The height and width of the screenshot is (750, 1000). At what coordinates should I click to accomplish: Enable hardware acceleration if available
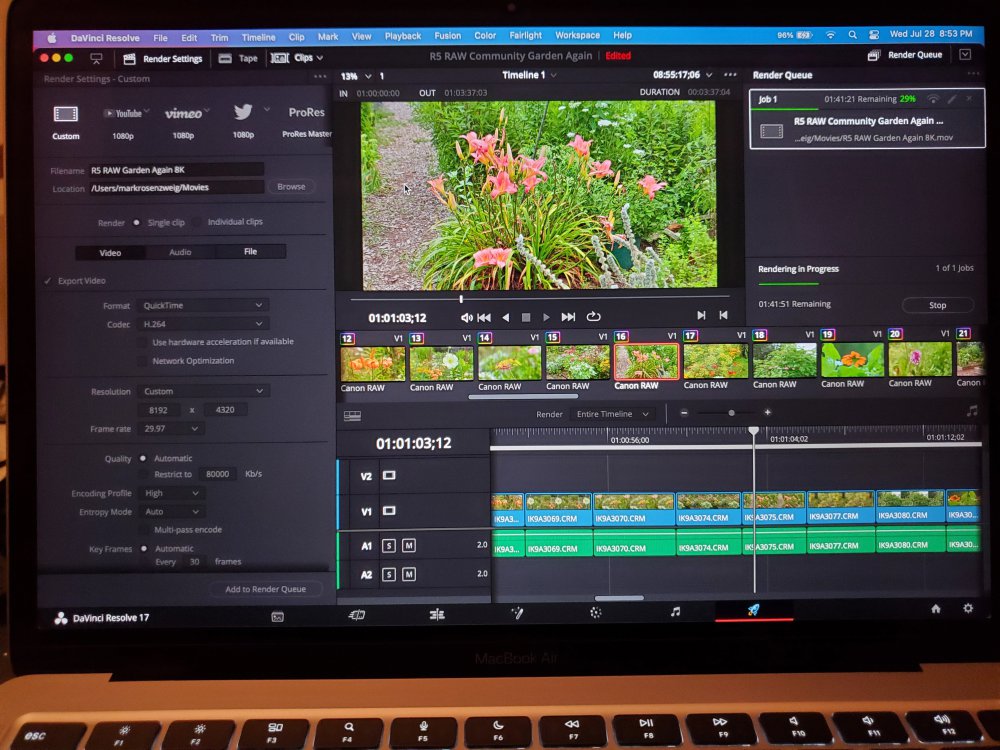pos(142,342)
